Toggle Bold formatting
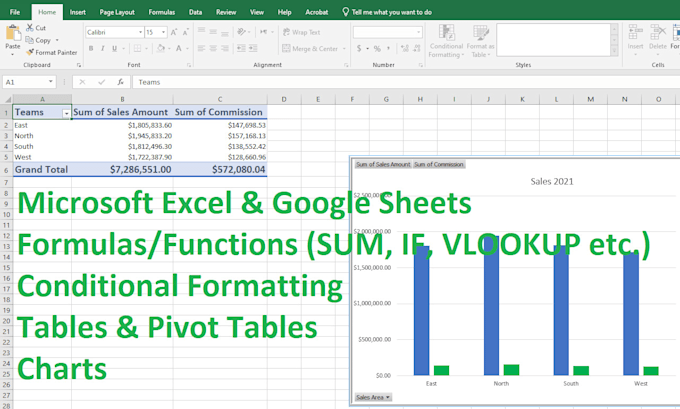Image resolution: width=680 pixels, height=409 pixels. tap(91, 48)
